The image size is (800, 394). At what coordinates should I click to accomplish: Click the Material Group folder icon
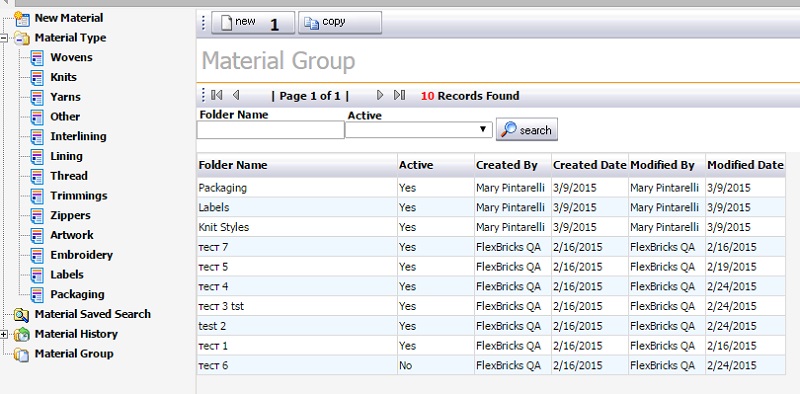(21, 354)
